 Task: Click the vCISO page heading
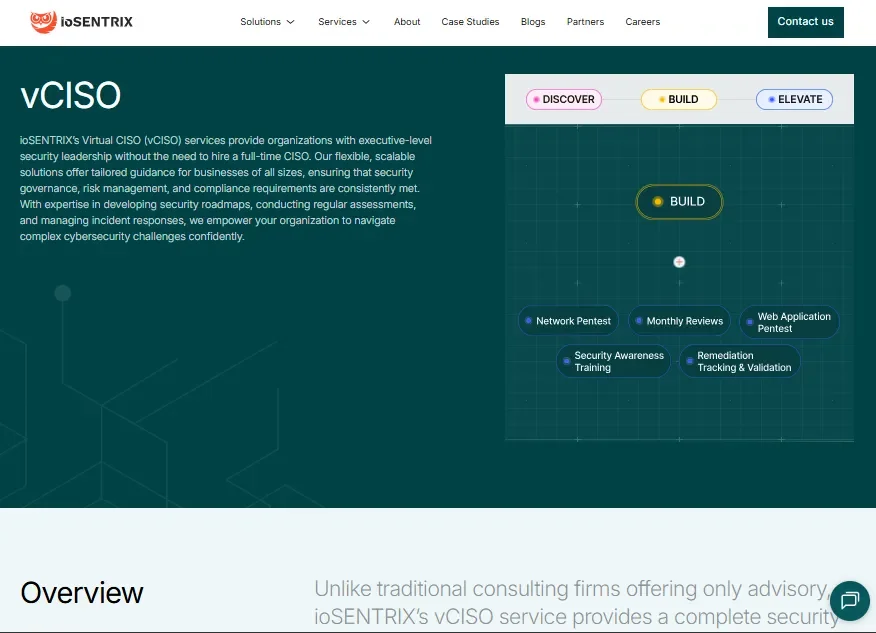tap(70, 95)
